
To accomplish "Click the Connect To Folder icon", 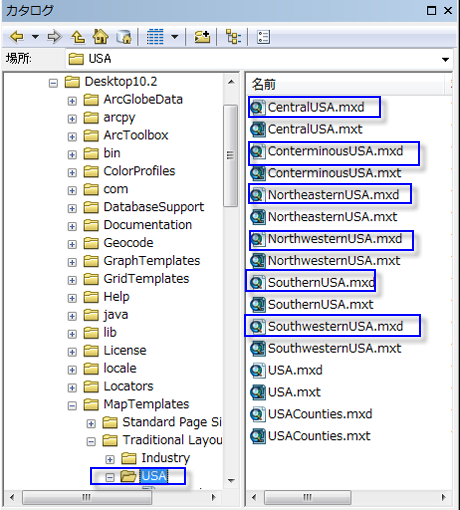I will click(202, 37).
